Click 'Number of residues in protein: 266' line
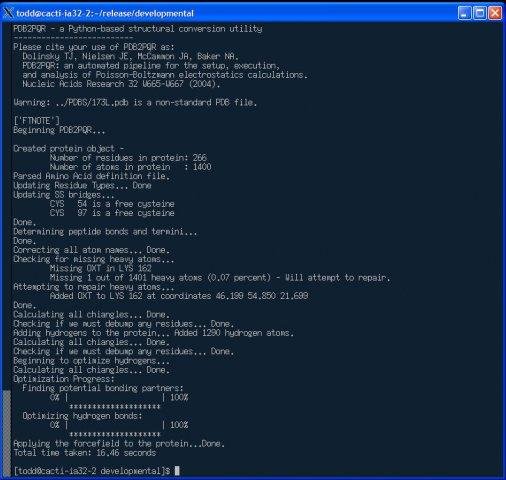Image resolution: width=506 pixels, height=480 pixels. (x=128, y=157)
